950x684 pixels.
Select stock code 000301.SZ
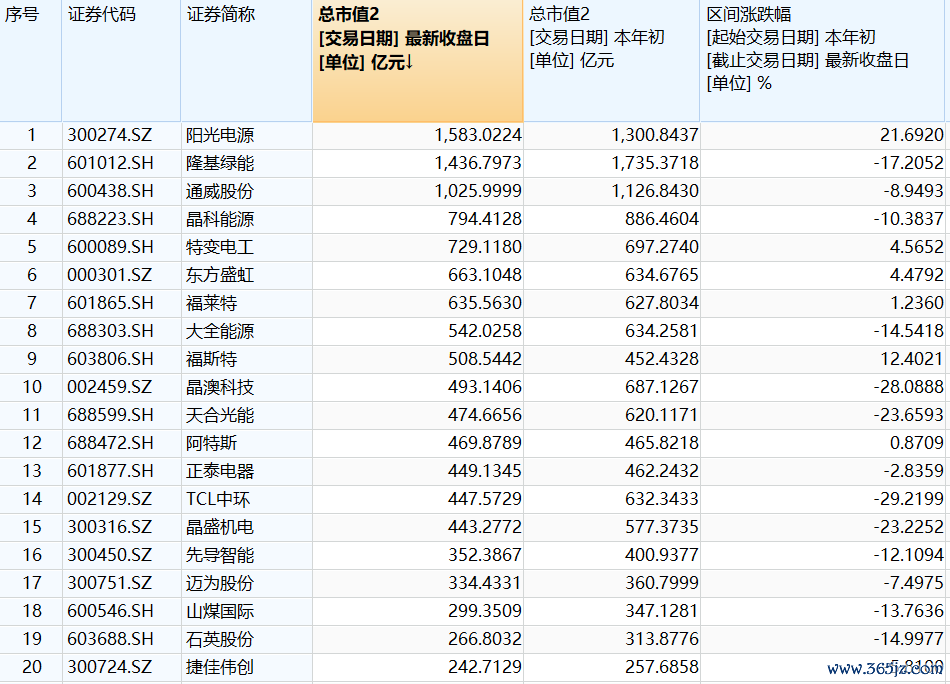(x=110, y=275)
